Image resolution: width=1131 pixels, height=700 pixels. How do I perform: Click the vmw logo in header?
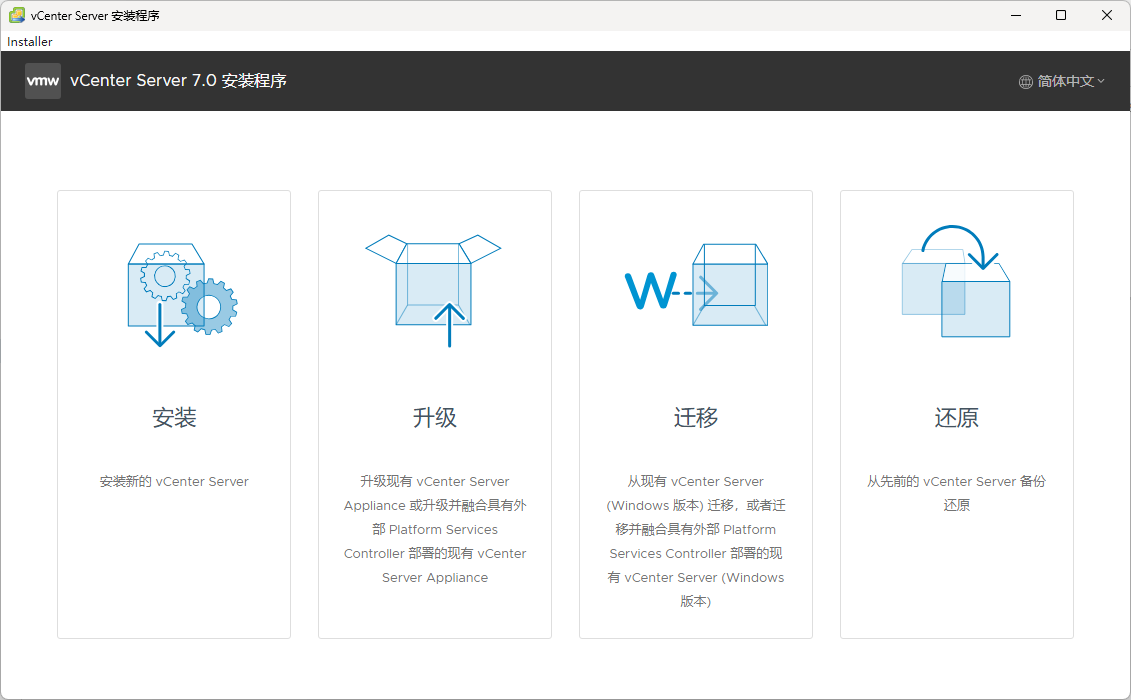(x=43, y=81)
